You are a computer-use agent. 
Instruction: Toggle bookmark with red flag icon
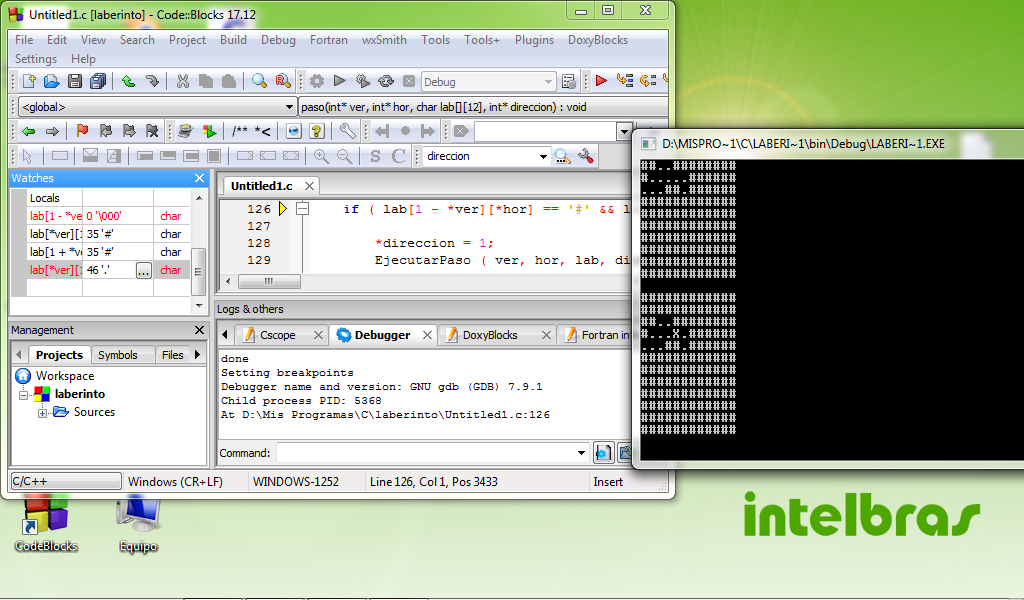(x=82, y=131)
